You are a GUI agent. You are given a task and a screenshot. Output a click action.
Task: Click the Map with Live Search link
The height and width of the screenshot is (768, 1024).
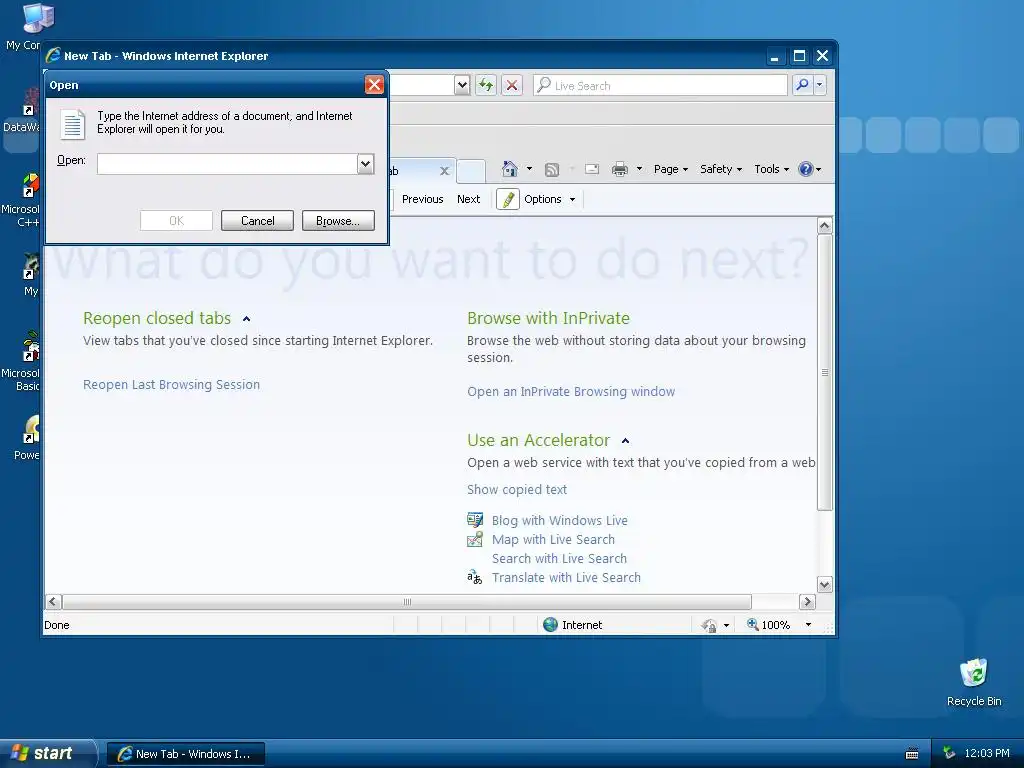[x=553, y=539]
